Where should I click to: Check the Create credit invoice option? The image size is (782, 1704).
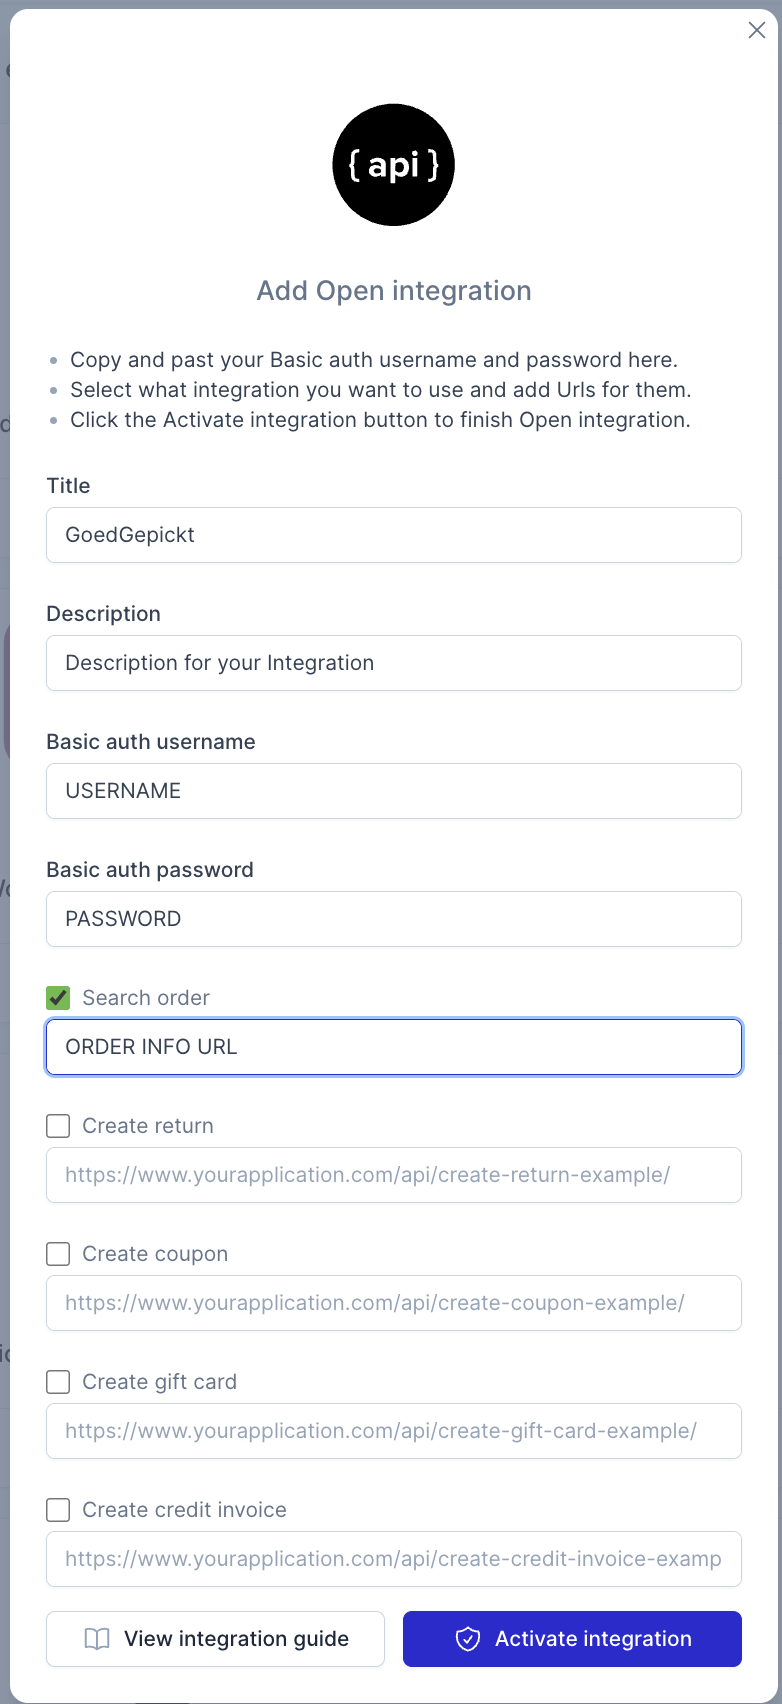click(x=59, y=1510)
